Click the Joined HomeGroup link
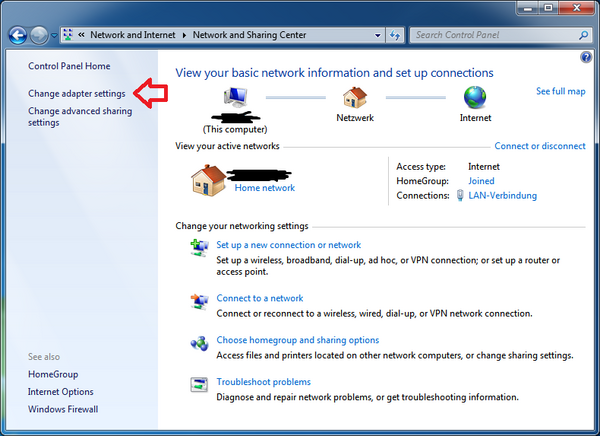The height and width of the screenshot is (436, 600). click(481, 181)
